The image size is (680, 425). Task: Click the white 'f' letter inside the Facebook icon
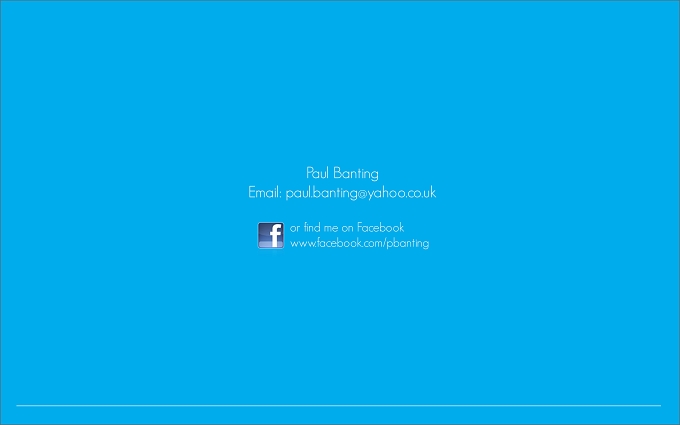275,236
